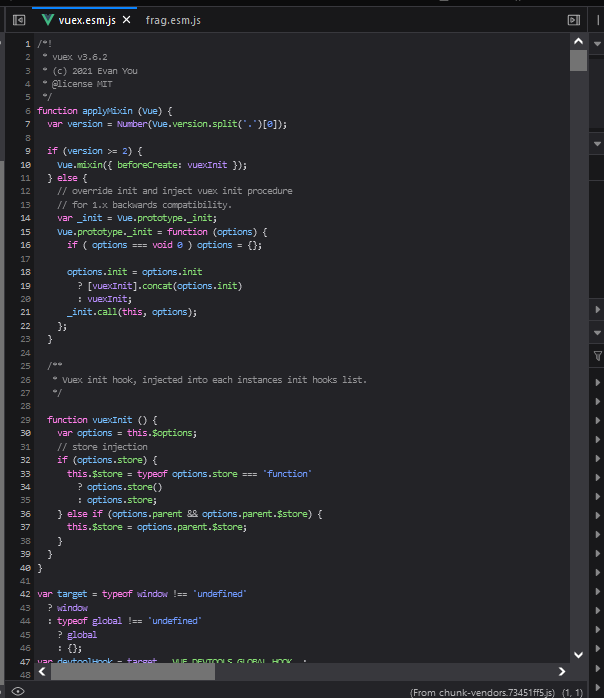Screen dimensions: 604x698
Task: Click the vuexInit function name on line 29
Action: [x=112, y=420]
